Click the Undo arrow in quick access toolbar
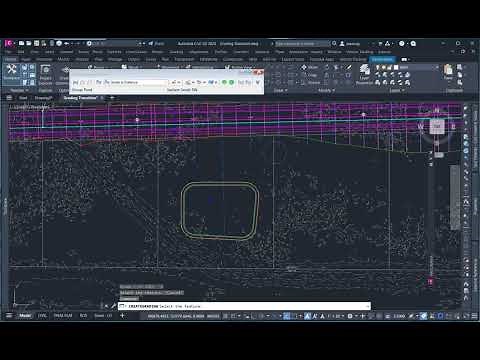 pos(67,43)
